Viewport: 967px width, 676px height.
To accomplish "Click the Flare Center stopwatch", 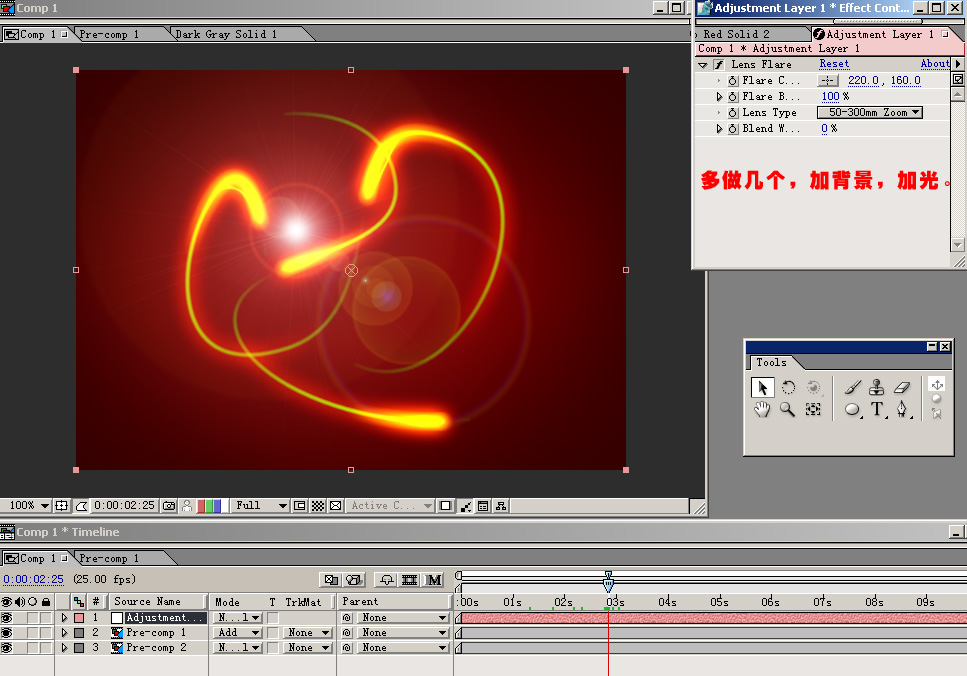I will (733, 81).
